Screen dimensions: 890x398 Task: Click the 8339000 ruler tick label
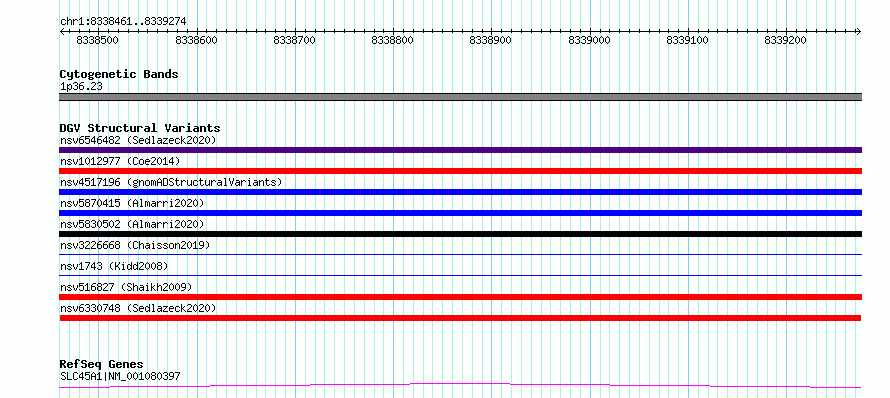click(x=589, y=40)
